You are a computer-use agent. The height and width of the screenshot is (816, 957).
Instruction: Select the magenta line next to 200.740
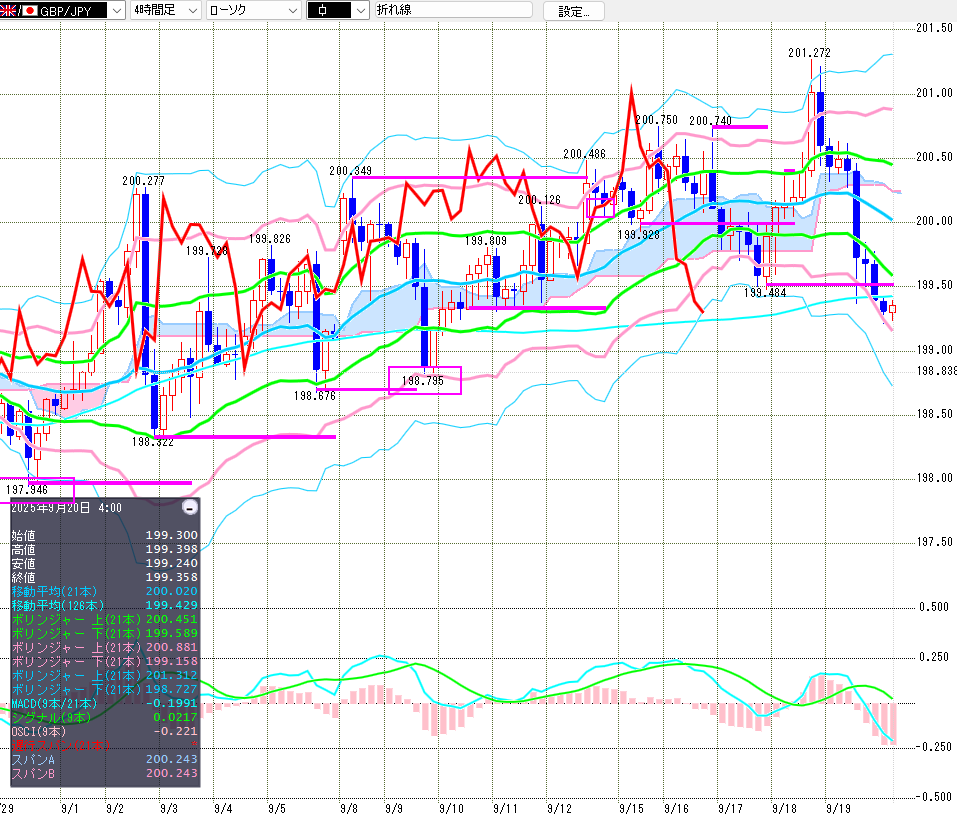click(739, 127)
